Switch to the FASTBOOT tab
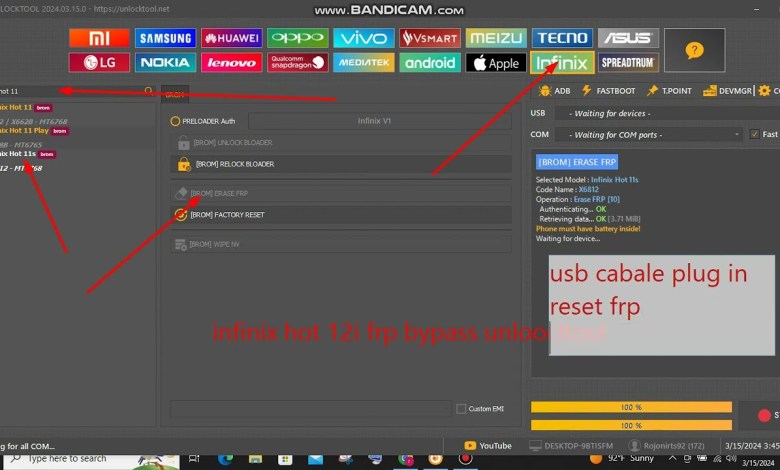 (x=608, y=91)
